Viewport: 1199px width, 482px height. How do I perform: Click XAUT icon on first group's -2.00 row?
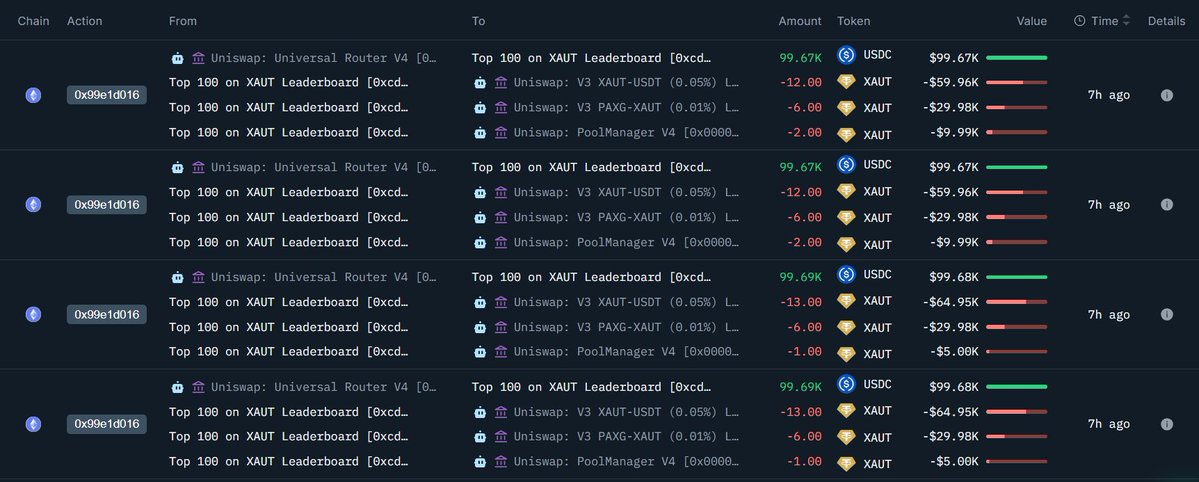pos(846,135)
